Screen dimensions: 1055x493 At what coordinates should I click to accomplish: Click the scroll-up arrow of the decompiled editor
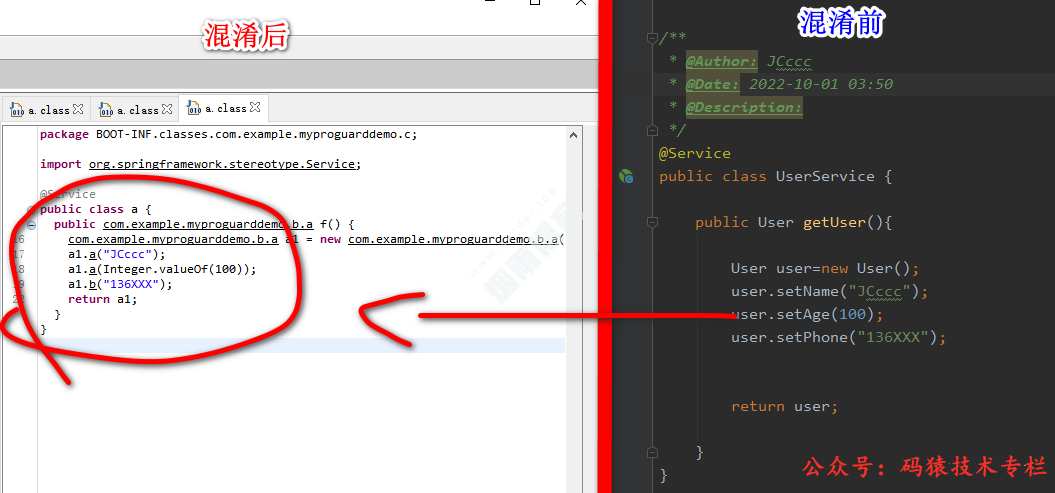pos(574,134)
